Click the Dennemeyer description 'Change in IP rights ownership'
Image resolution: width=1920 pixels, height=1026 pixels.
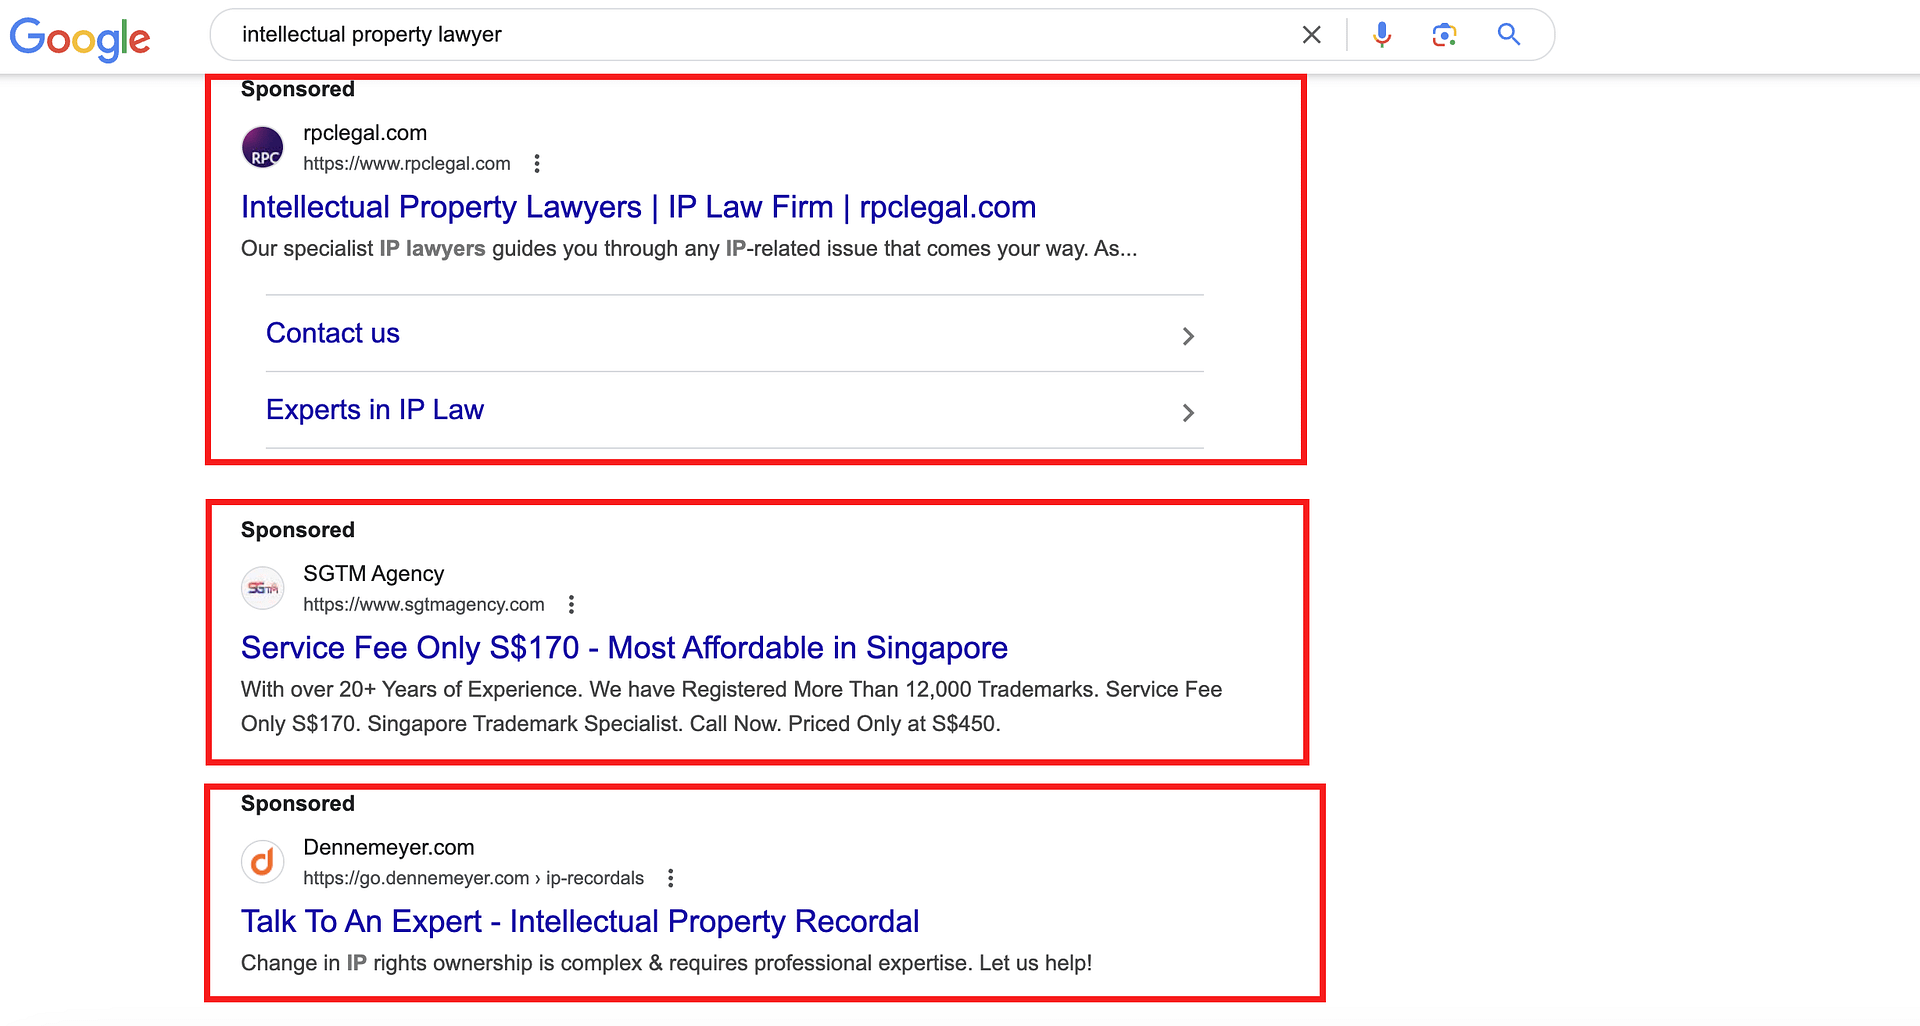click(x=666, y=963)
